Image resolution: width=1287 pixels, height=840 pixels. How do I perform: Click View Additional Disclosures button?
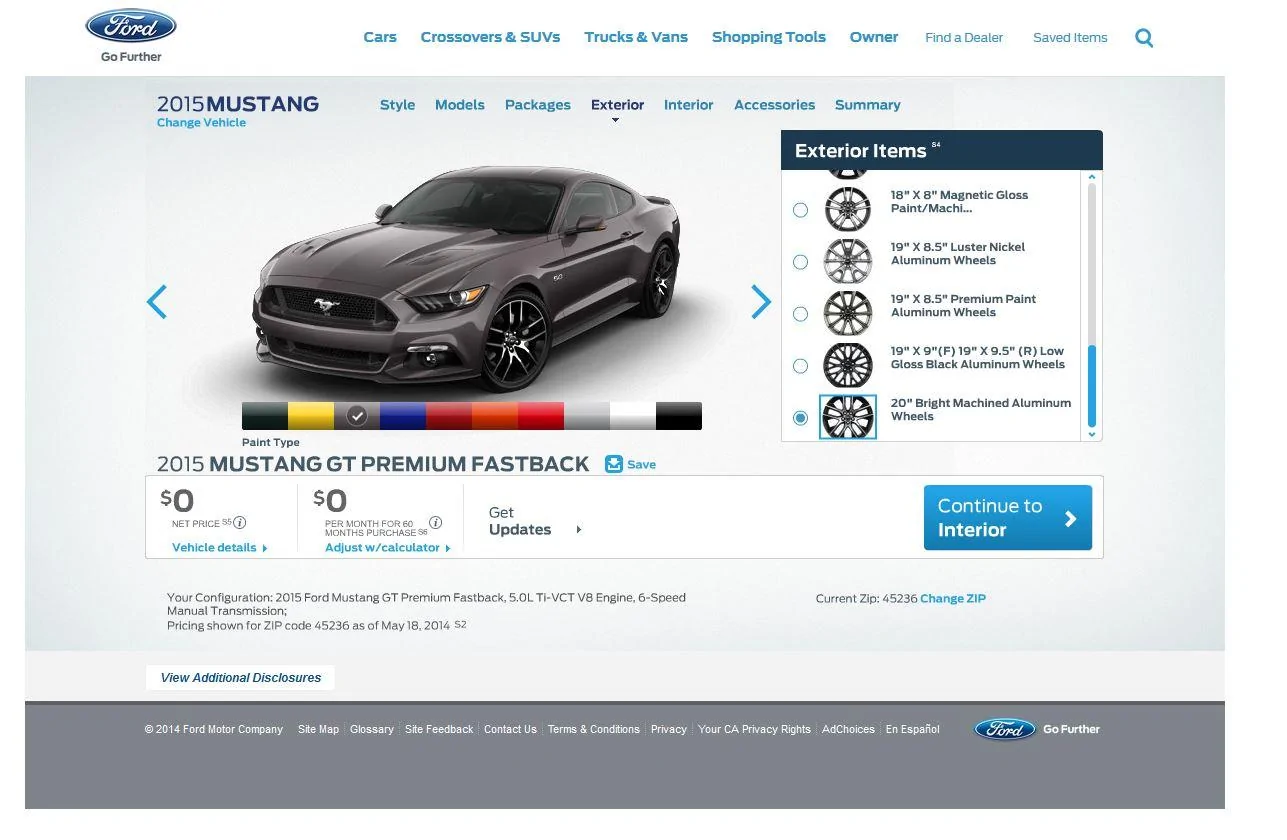(241, 678)
